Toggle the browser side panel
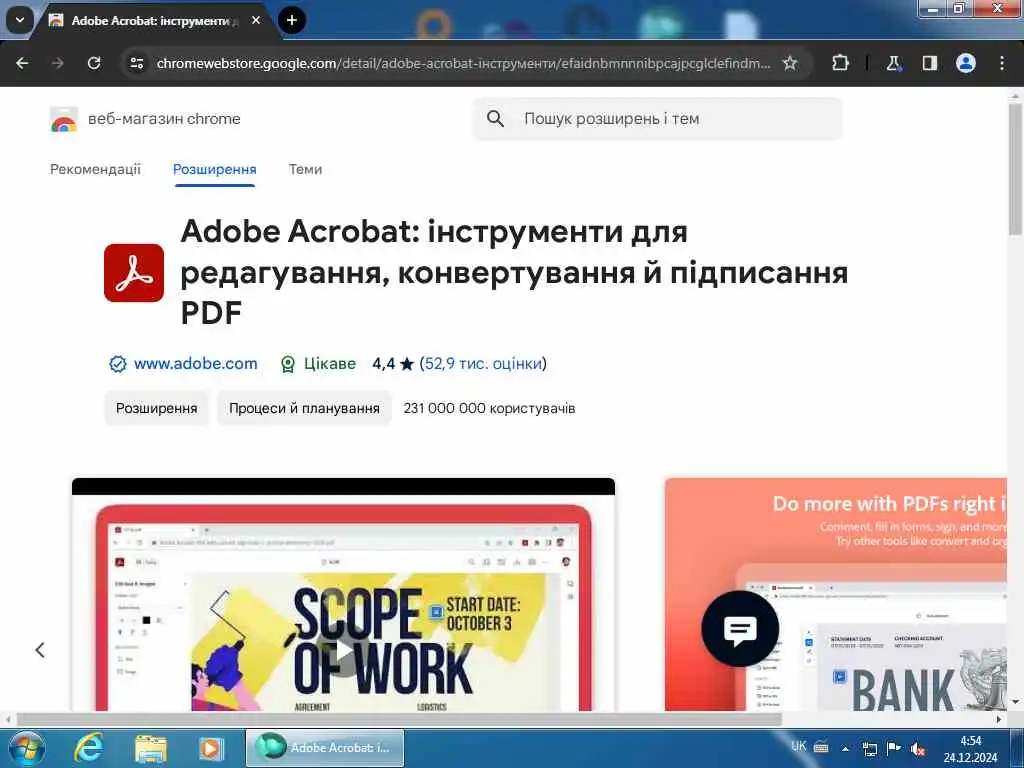 click(929, 63)
